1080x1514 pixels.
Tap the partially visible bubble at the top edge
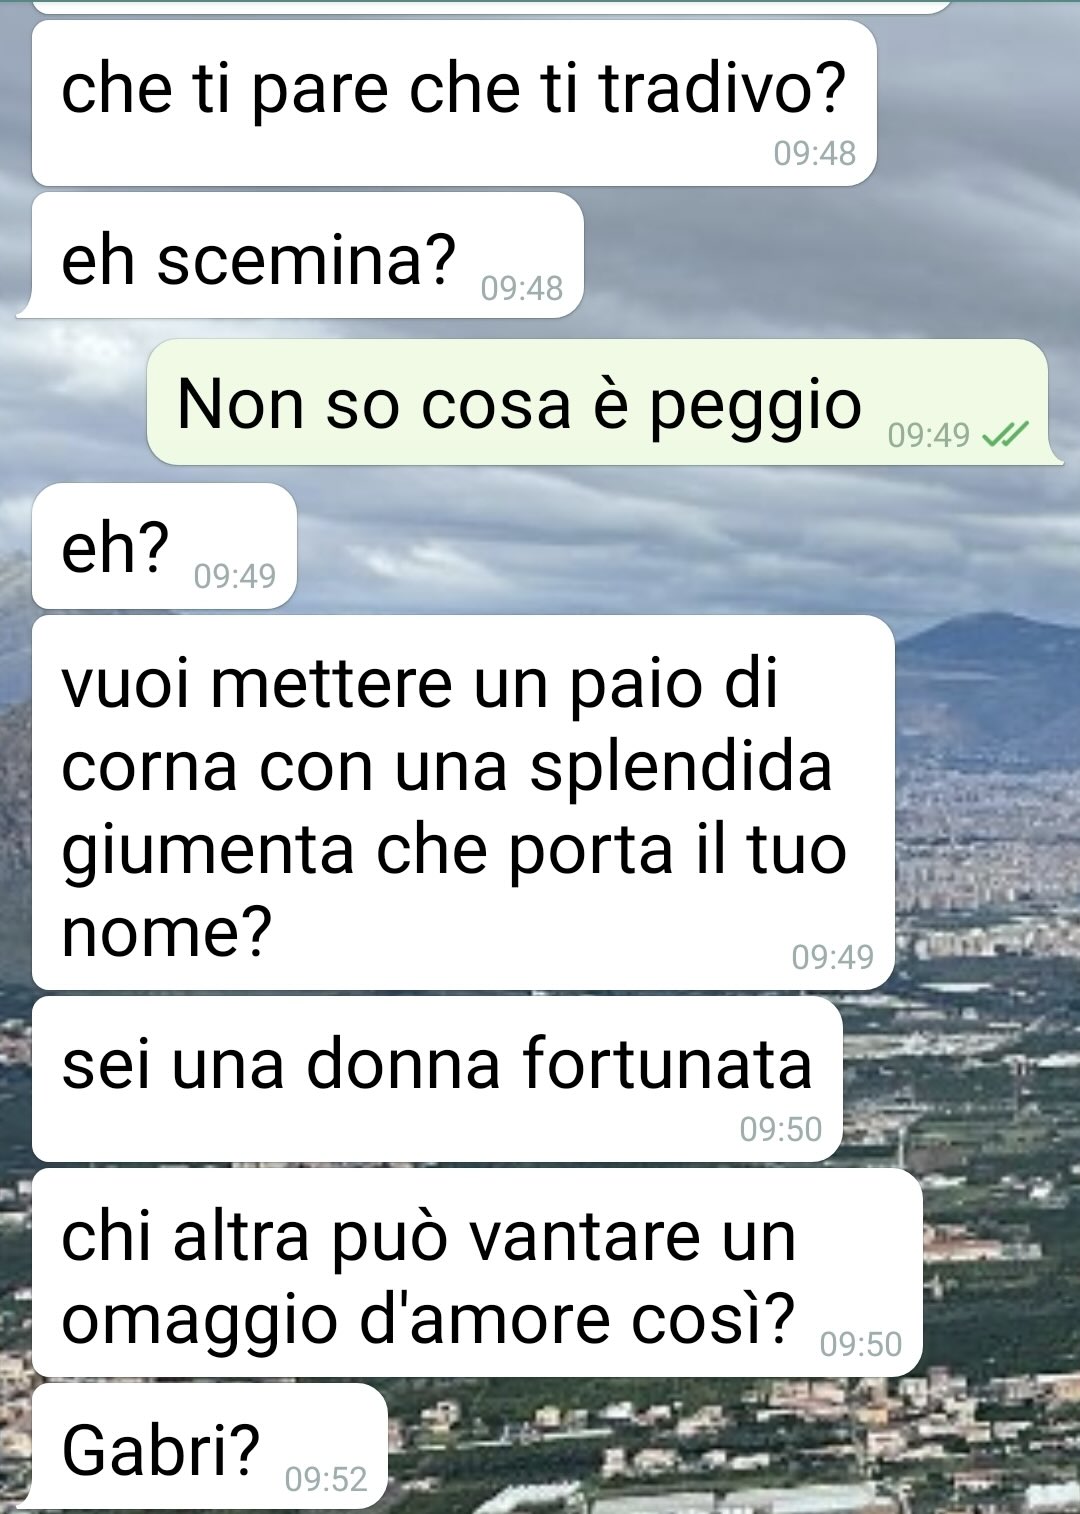tap(490, 5)
